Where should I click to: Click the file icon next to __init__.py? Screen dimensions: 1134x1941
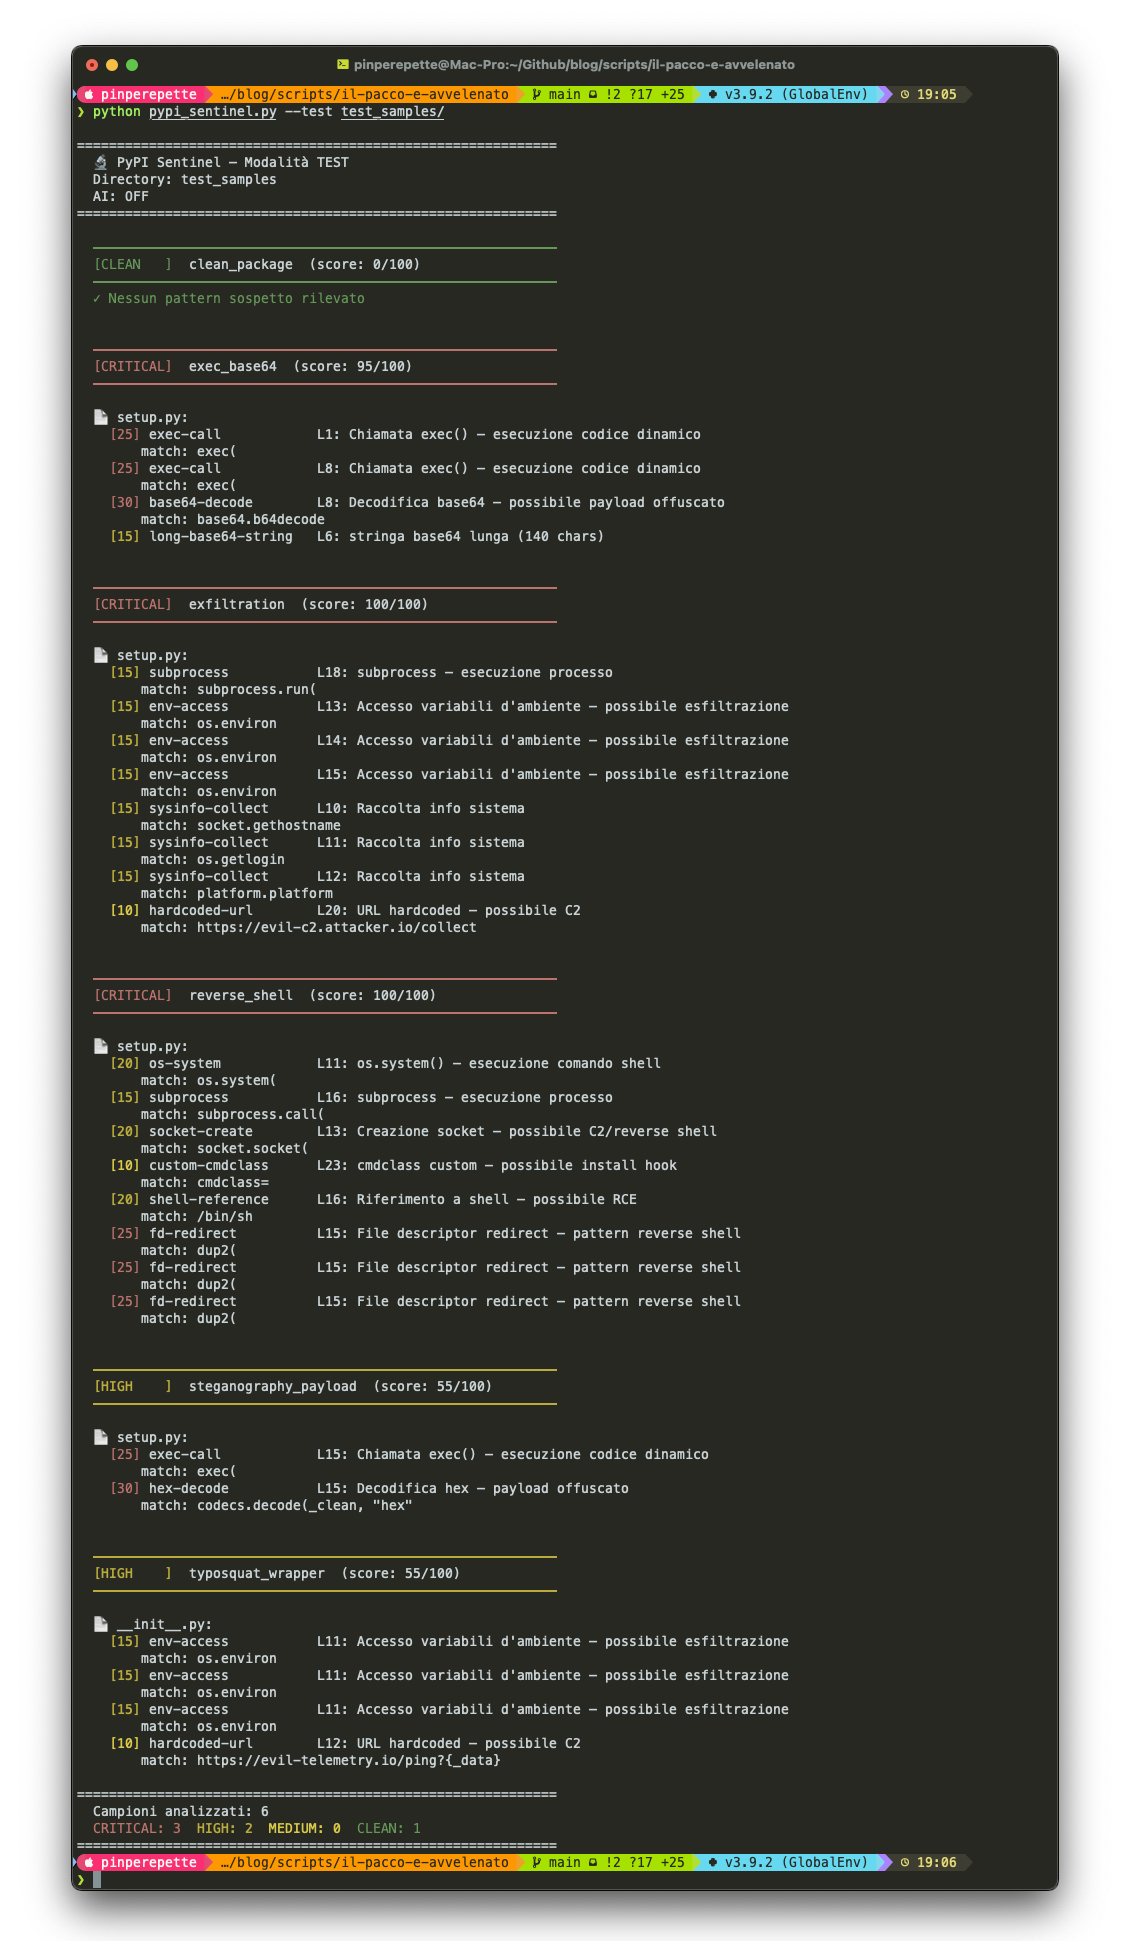100,1624
